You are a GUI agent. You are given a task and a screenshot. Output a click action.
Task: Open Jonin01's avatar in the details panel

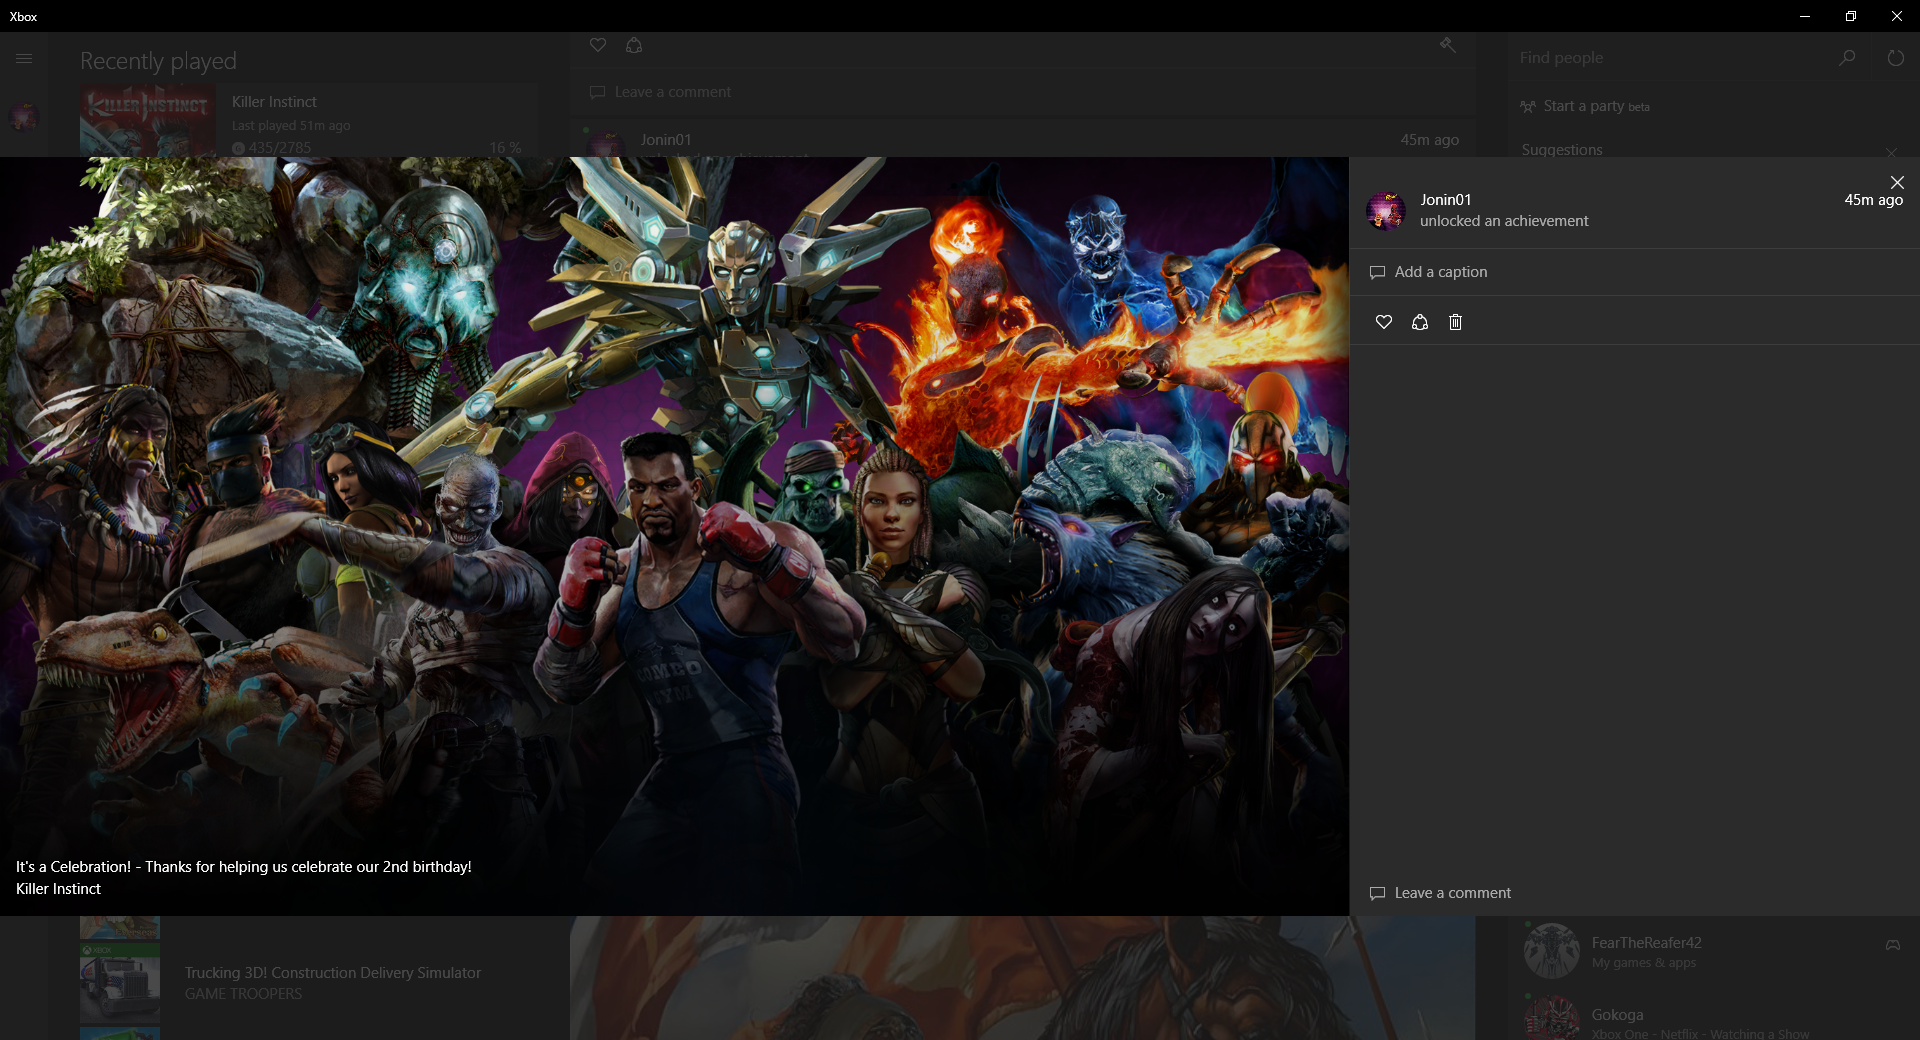coord(1386,211)
